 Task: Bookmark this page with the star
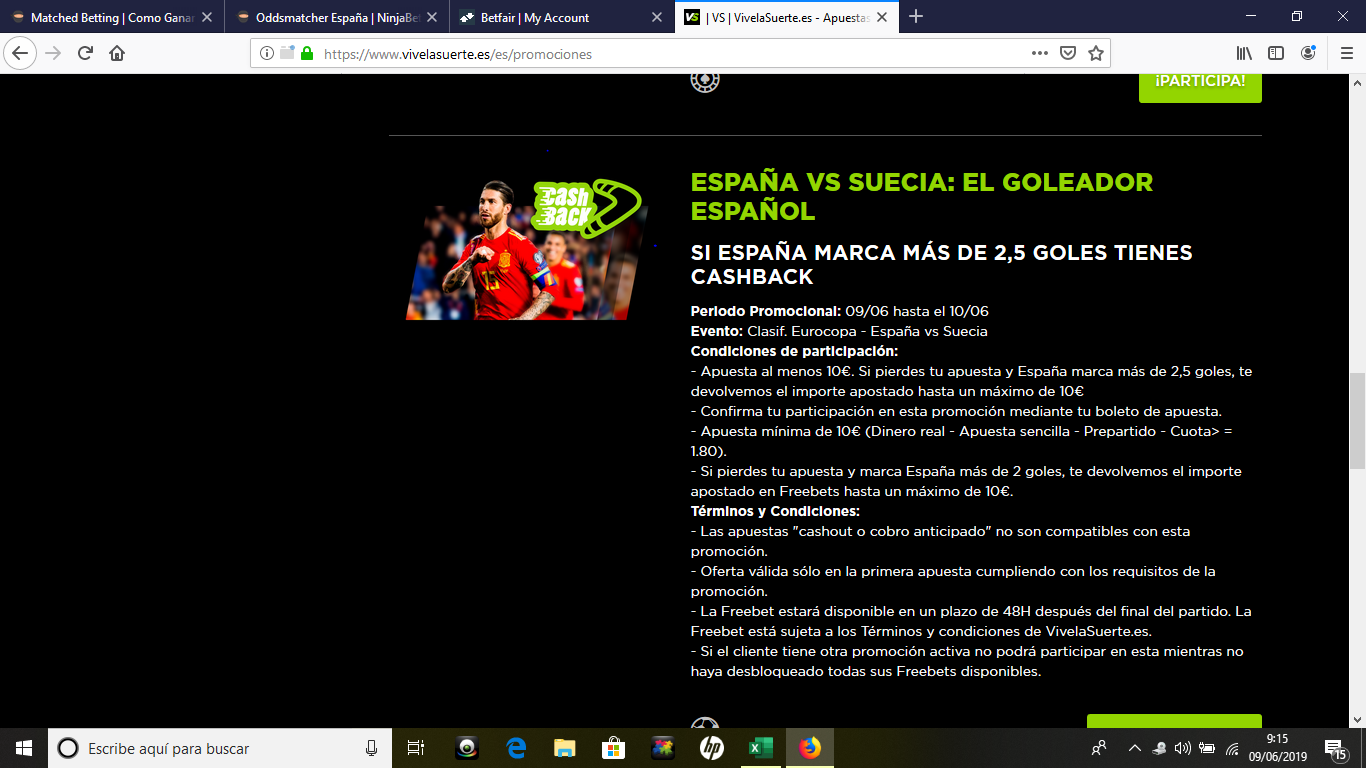click(x=1096, y=54)
